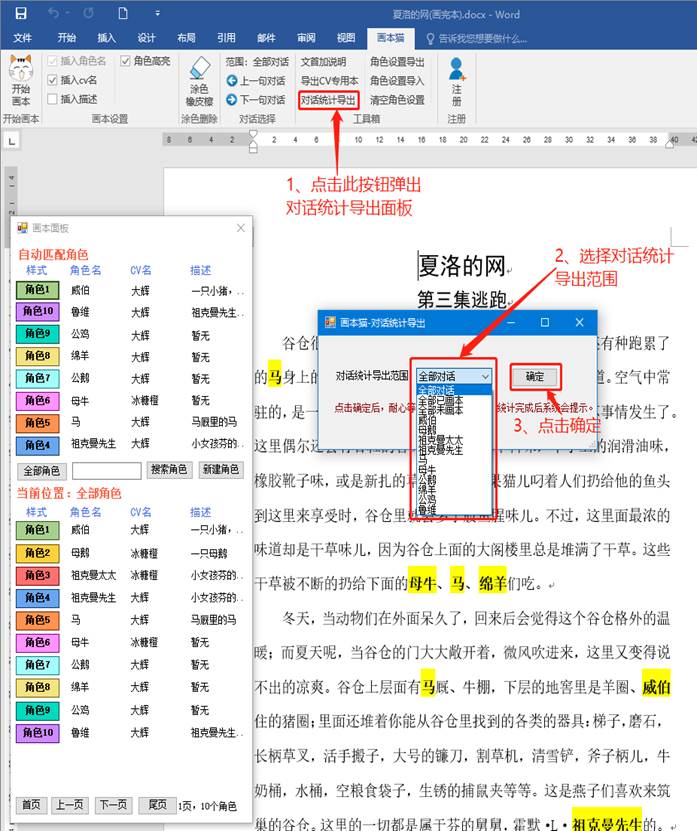697x831 pixels.
Task: Click 对话统计导出 in the toolbox group
Action: click(x=328, y=100)
